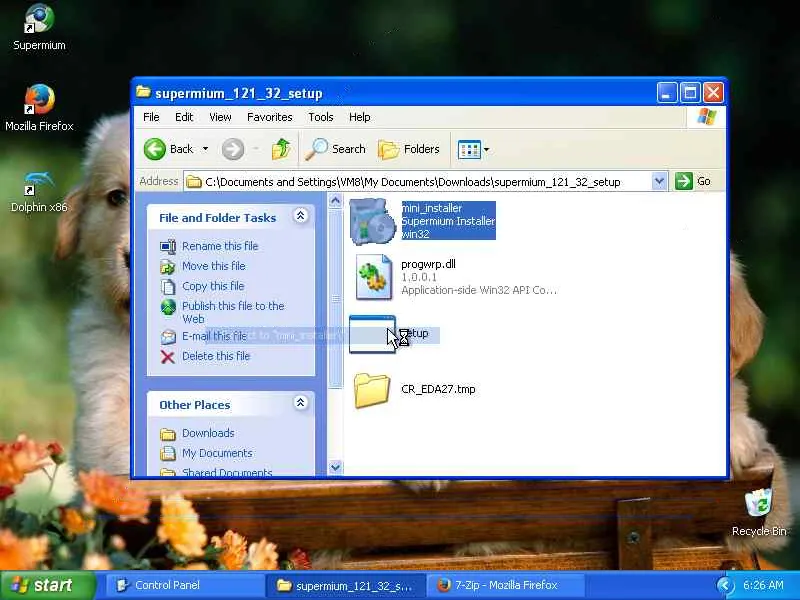Image resolution: width=800 pixels, height=600 pixels.
Task: Click the taskbar clock showing 6:26 AM
Action: (763, 585)
